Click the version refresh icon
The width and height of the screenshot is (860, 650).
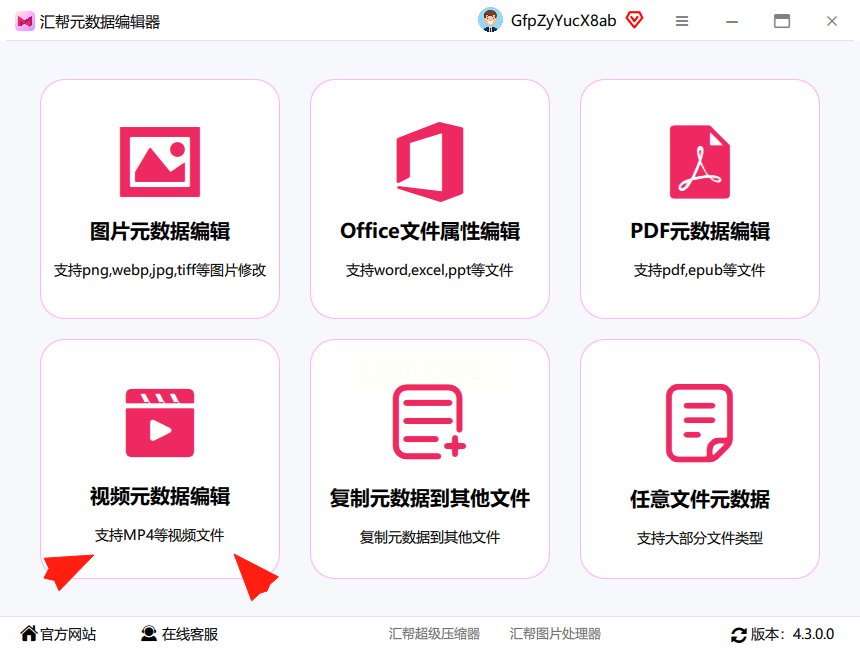pyautogui.click(x=739, y=635)
